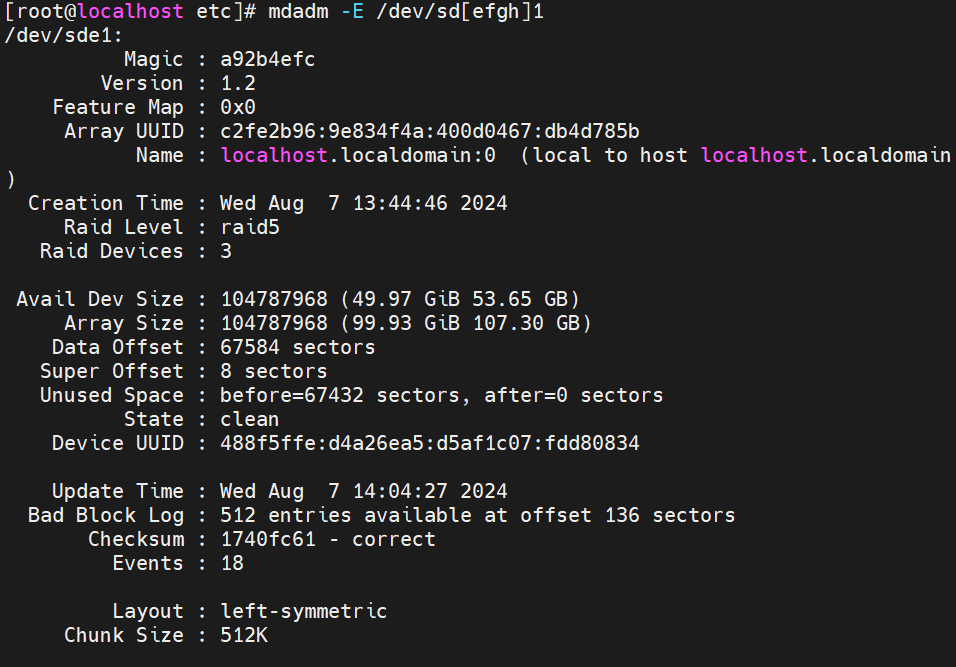This screenshot has width=956, height=667.
Task: Click the Chunk Size value 512K
Action: point(244,635)
